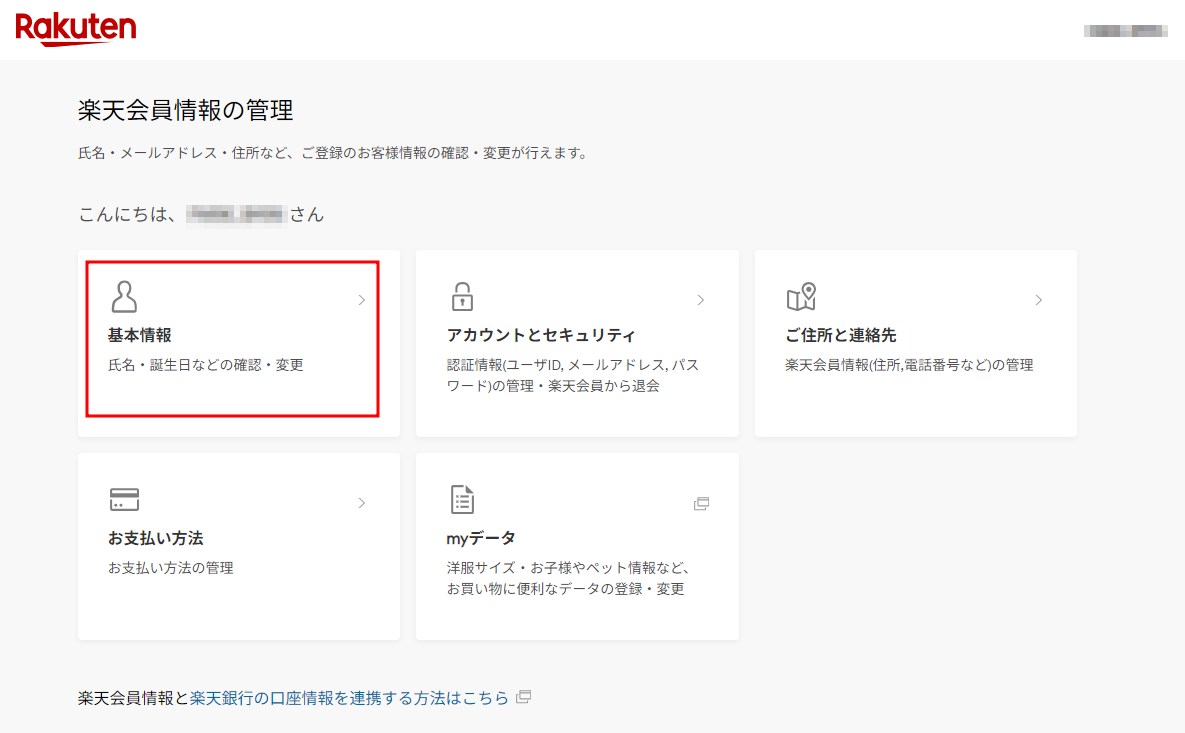Viewport: 1185px width, 733px height.
Task: Click the 楽天会員情報の管理 page title
Action: tap(185, 110)
